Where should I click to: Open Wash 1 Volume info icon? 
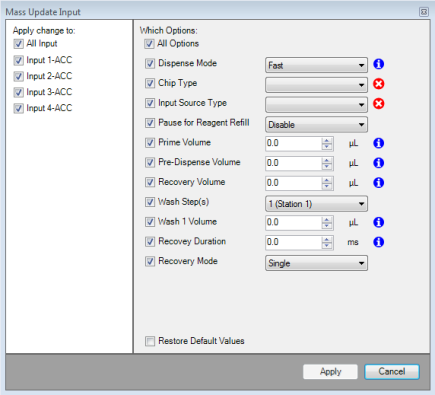coord(378,222)
